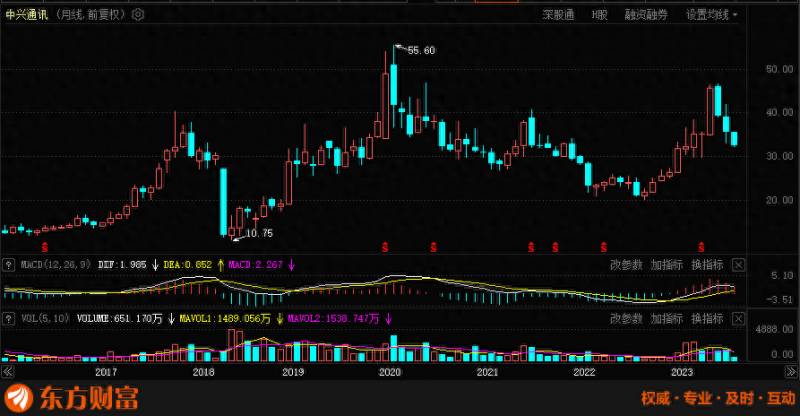The image size is (800, 416).
Task: Click the MACD(12,26,9) indicator name
Action: [x=56, y=265]
